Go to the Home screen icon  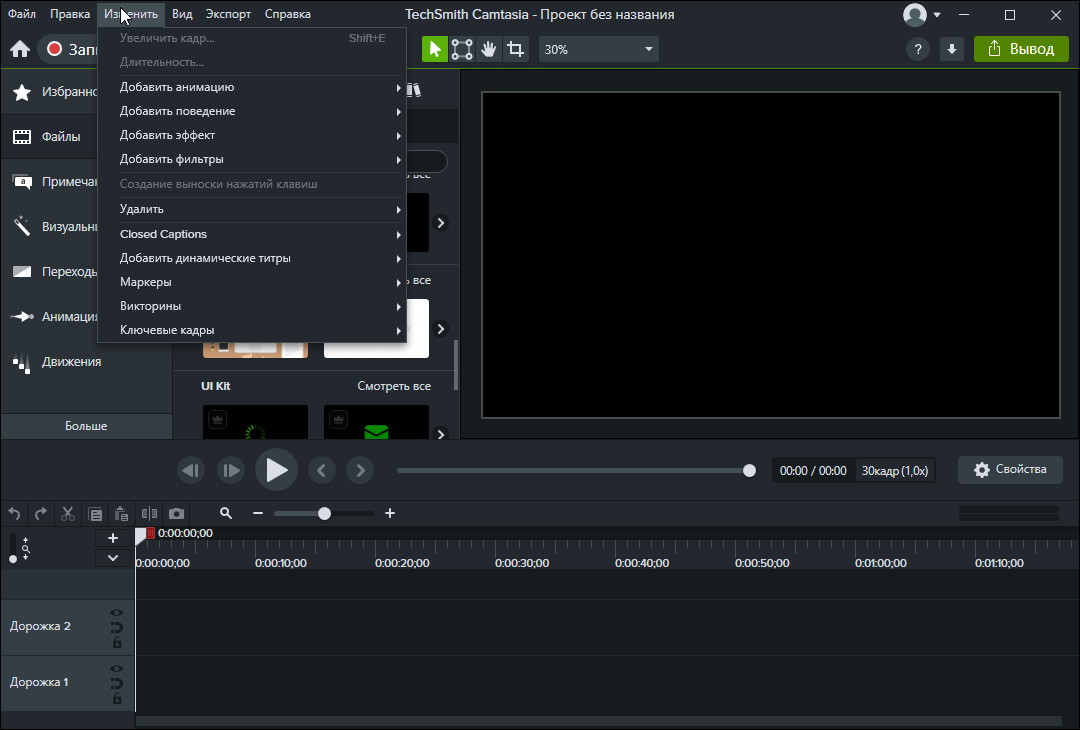click(x=20, y=49)
